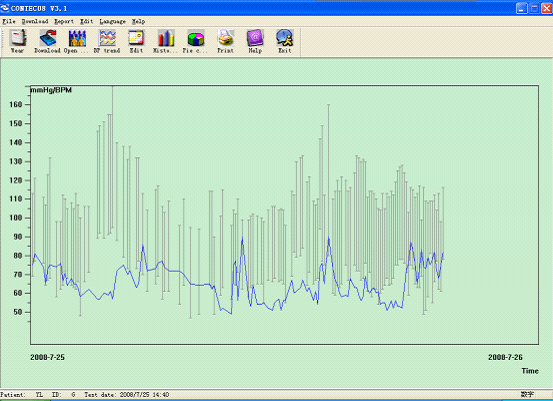Click the Time axis label
This screenshot has height=401, width=553.
pos(530,371)
